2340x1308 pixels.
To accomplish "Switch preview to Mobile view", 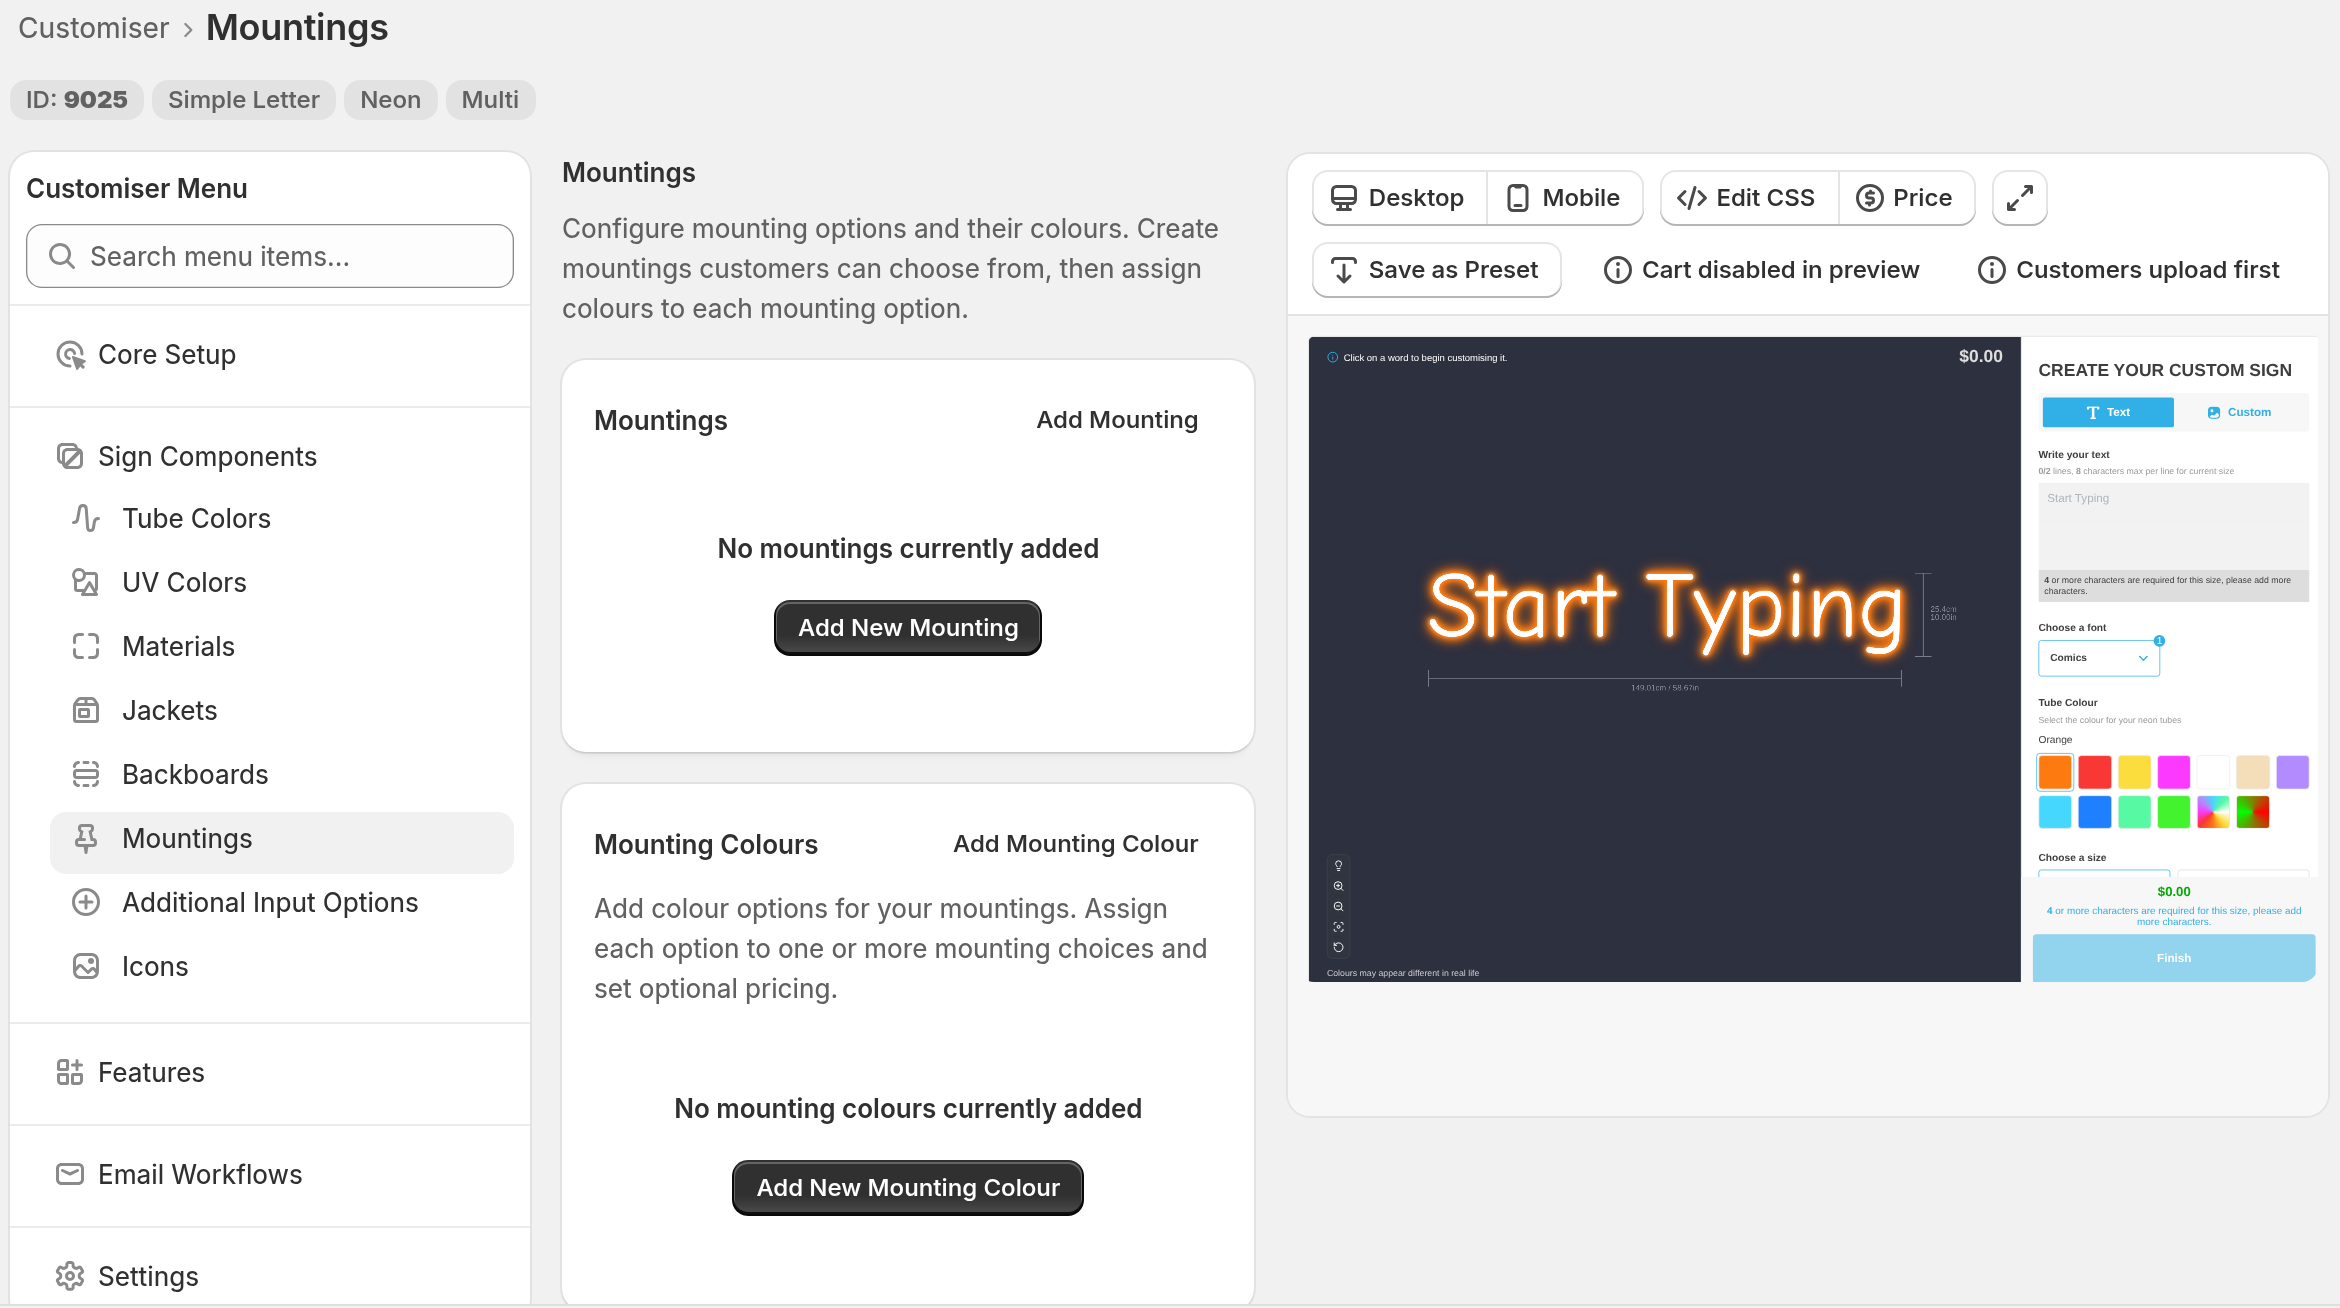I will 1564,198.
